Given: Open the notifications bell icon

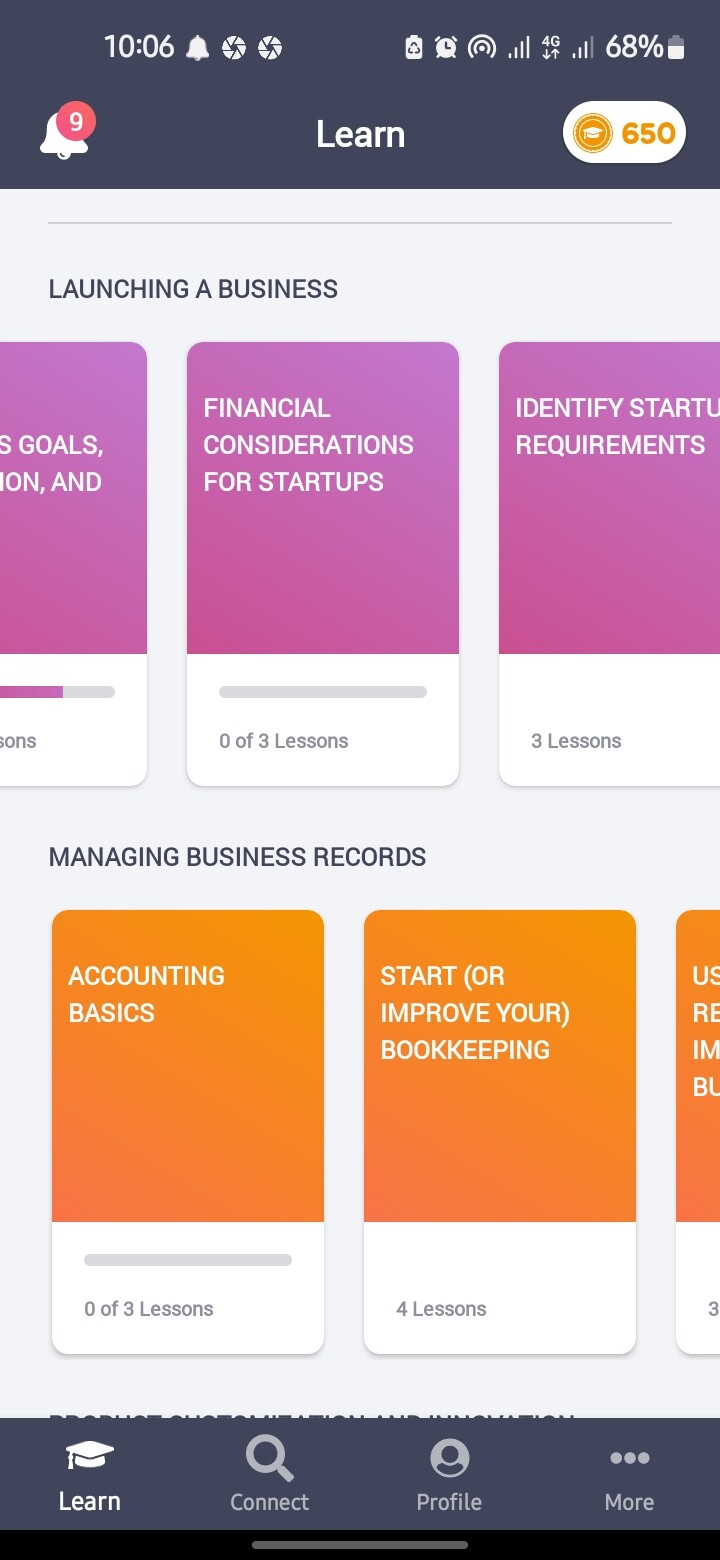Looking at the screenshot, I should [64, 136].
